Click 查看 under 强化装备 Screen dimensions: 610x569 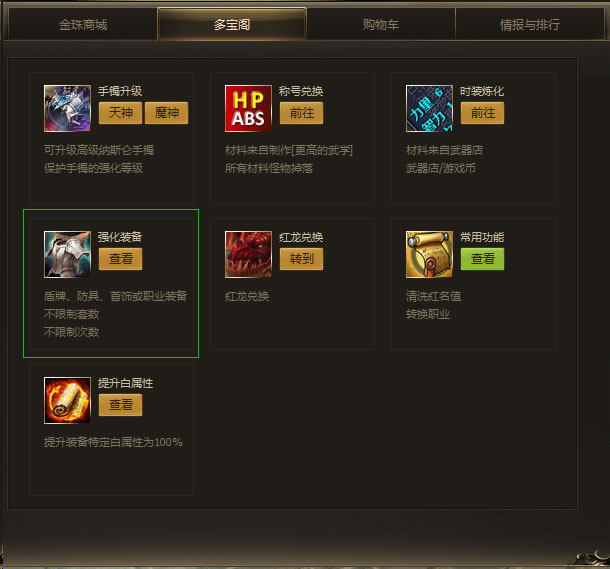click(x=120, y=259)
